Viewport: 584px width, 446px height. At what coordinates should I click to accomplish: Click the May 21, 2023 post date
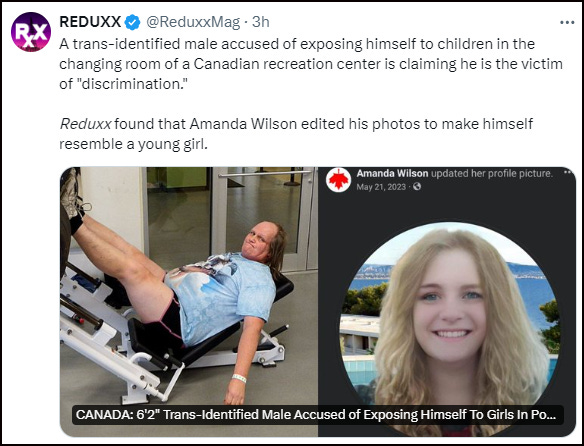(381, 187)
